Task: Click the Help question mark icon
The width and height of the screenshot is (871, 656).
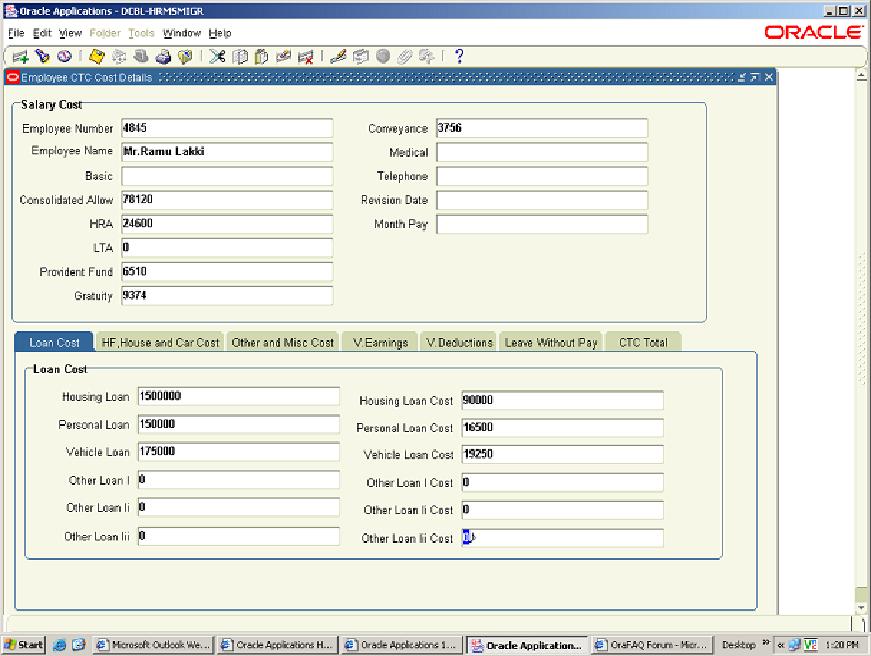Action: coord(459,57)
